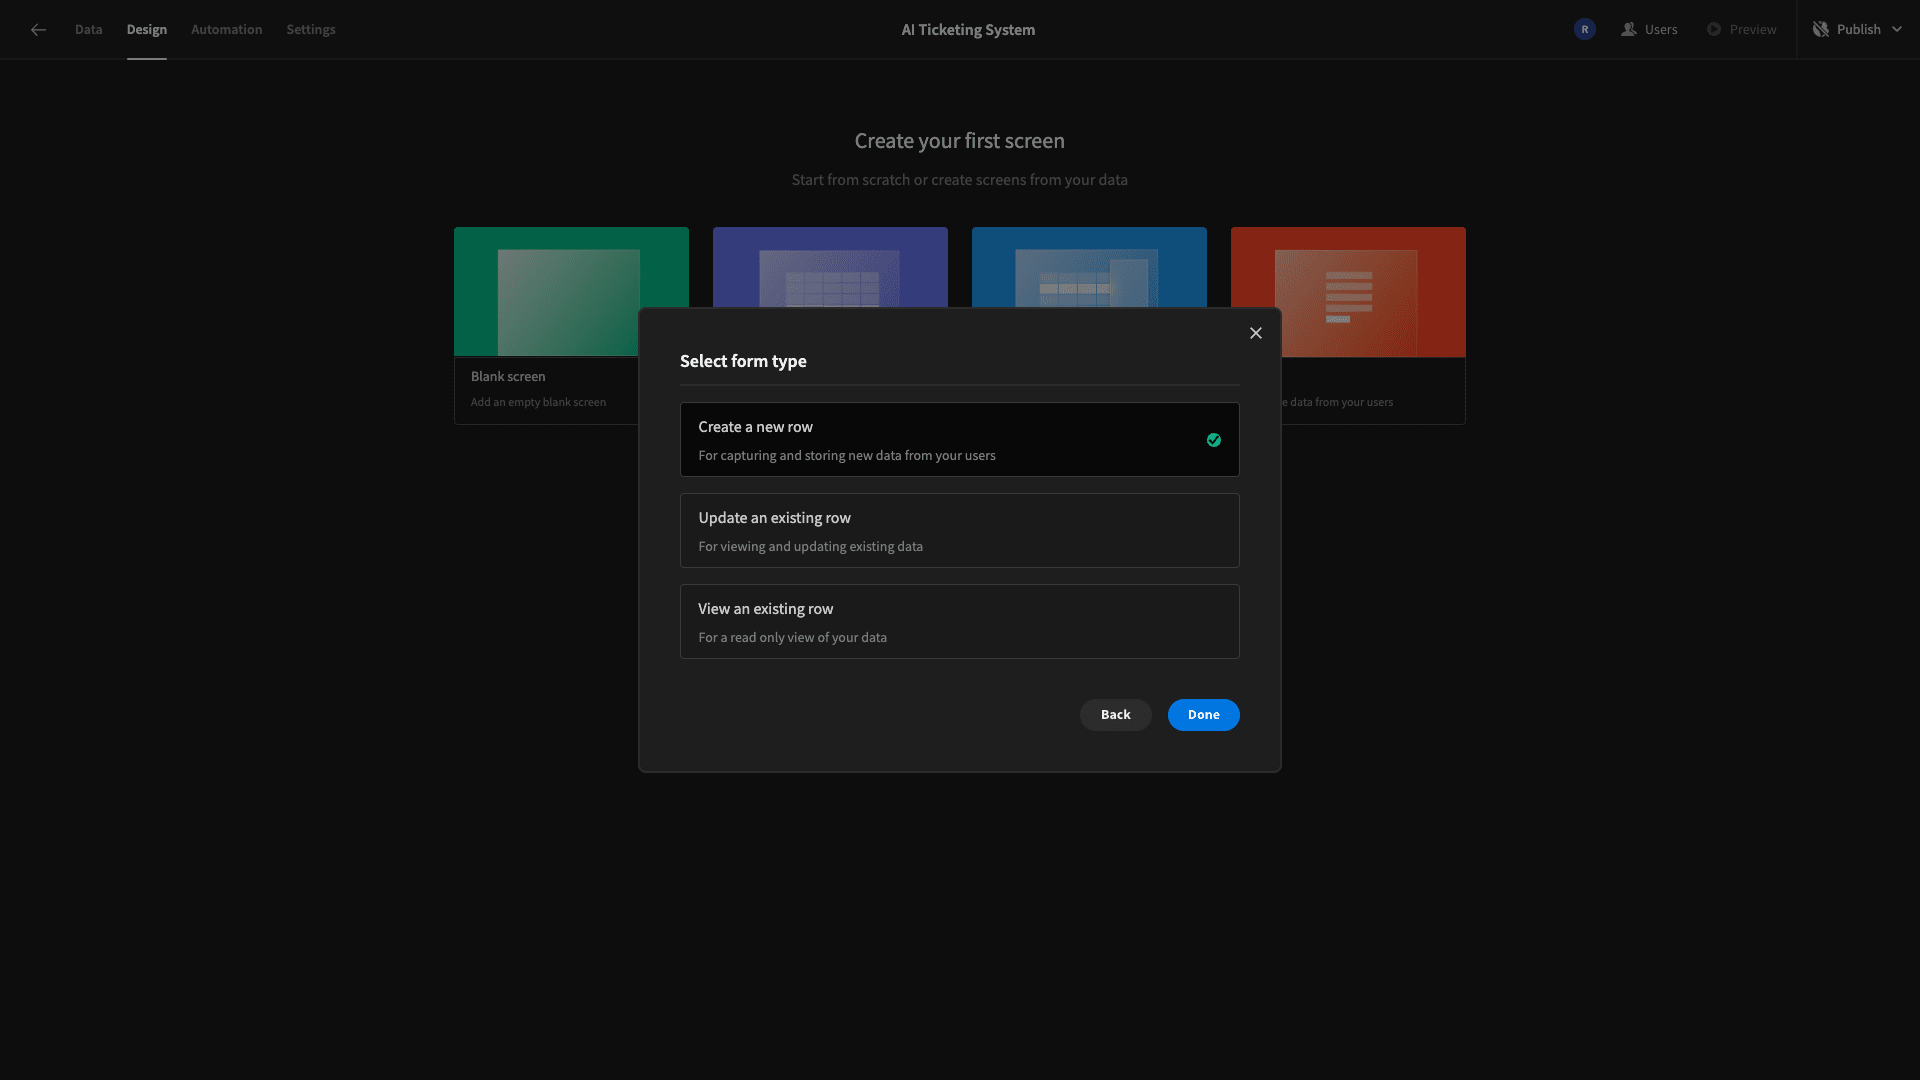
Task: Click the back arrow navigation icon
Action: (x=37, y=29)
